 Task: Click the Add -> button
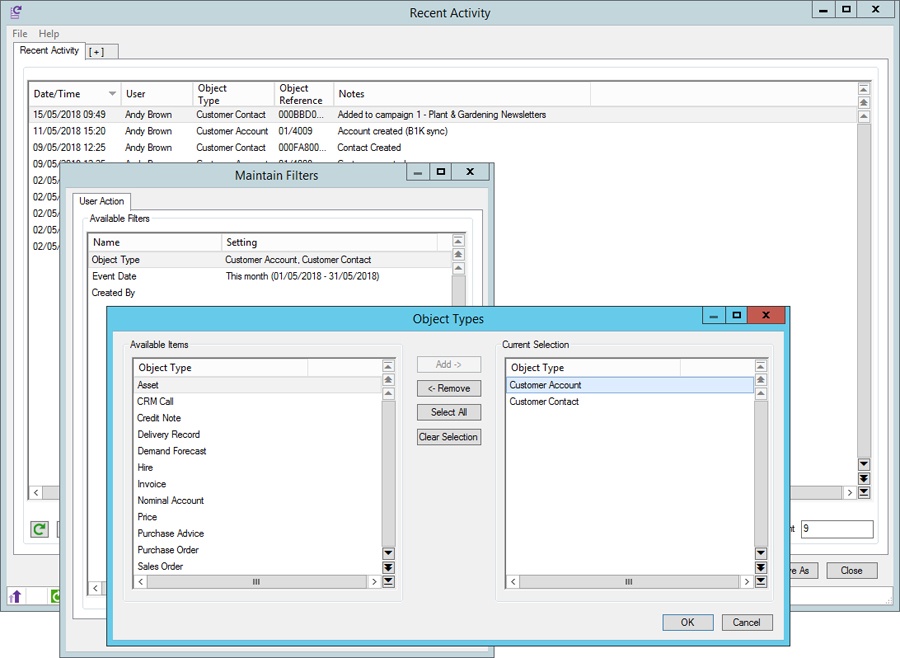(x=449, y=365)
